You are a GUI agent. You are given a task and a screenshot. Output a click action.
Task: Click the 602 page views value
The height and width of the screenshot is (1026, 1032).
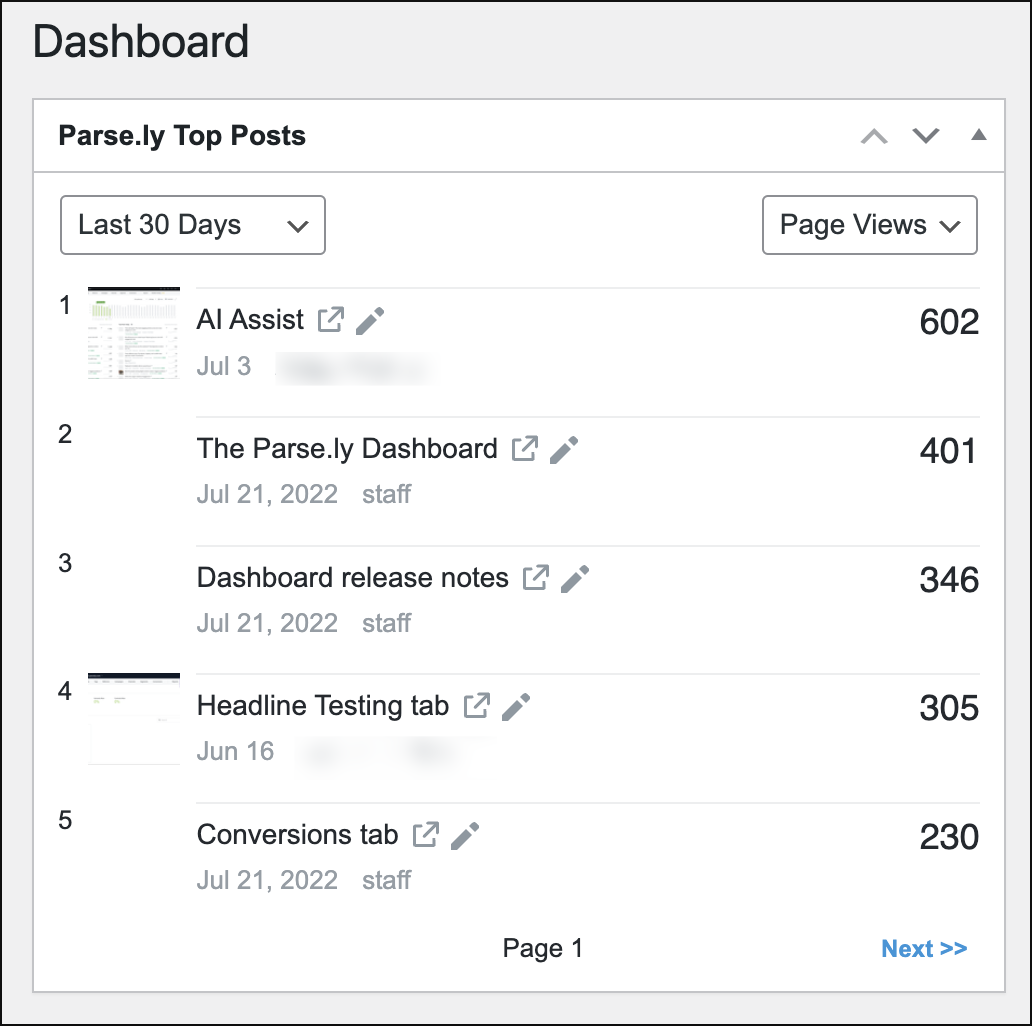coord(949,322)
